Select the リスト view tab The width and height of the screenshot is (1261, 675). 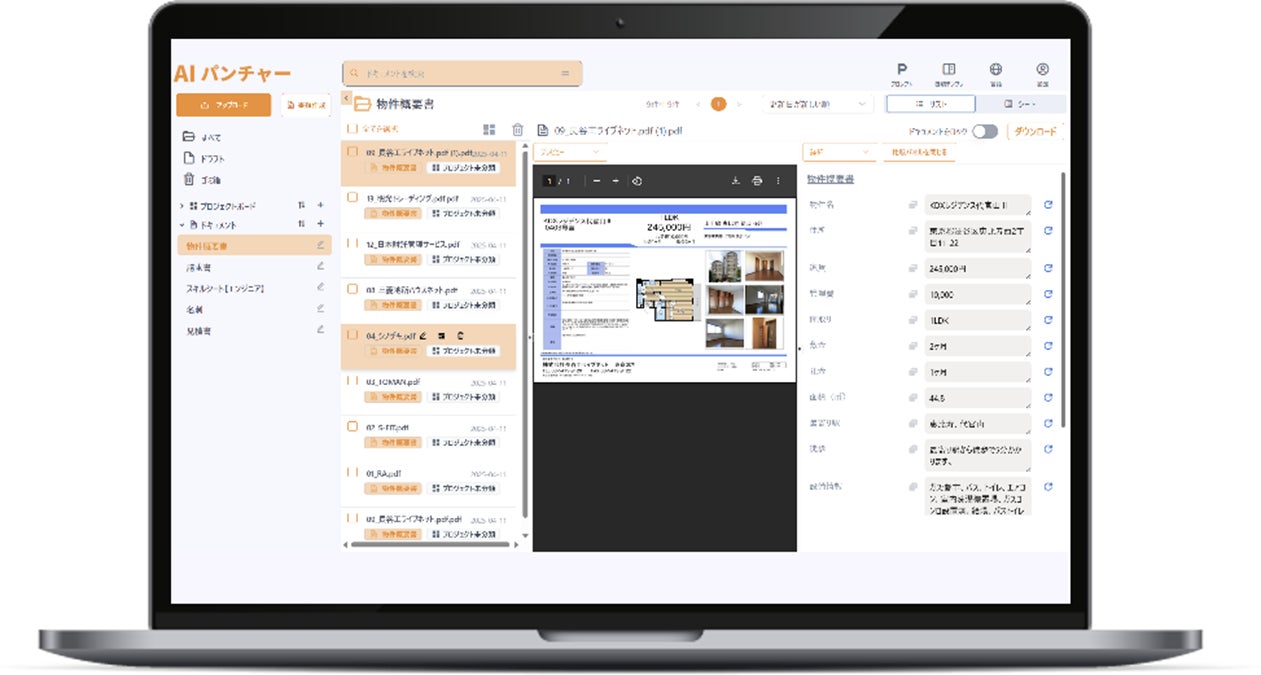click(930, 104)
